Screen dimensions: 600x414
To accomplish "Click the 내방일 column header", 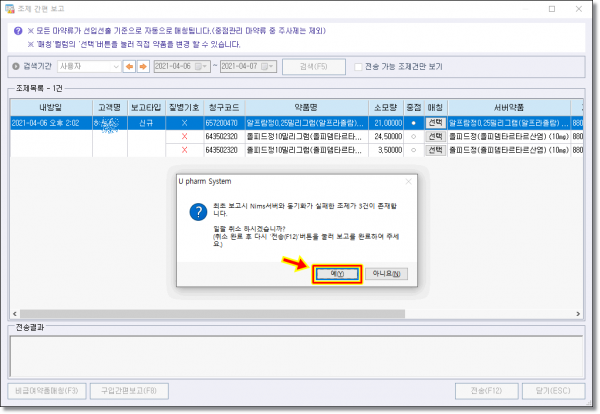I will pos(50,105).
